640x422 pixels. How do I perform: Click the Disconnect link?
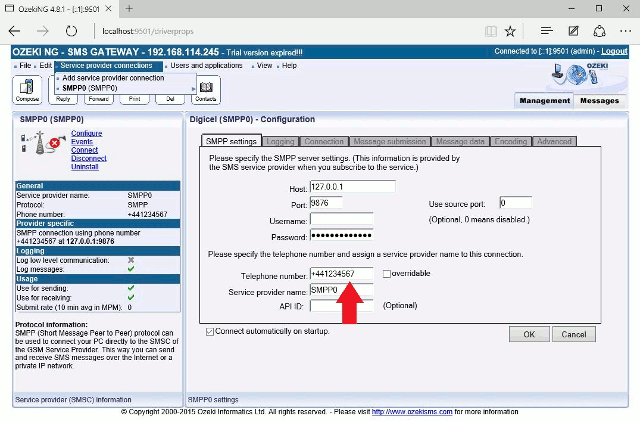click(89, 158)
